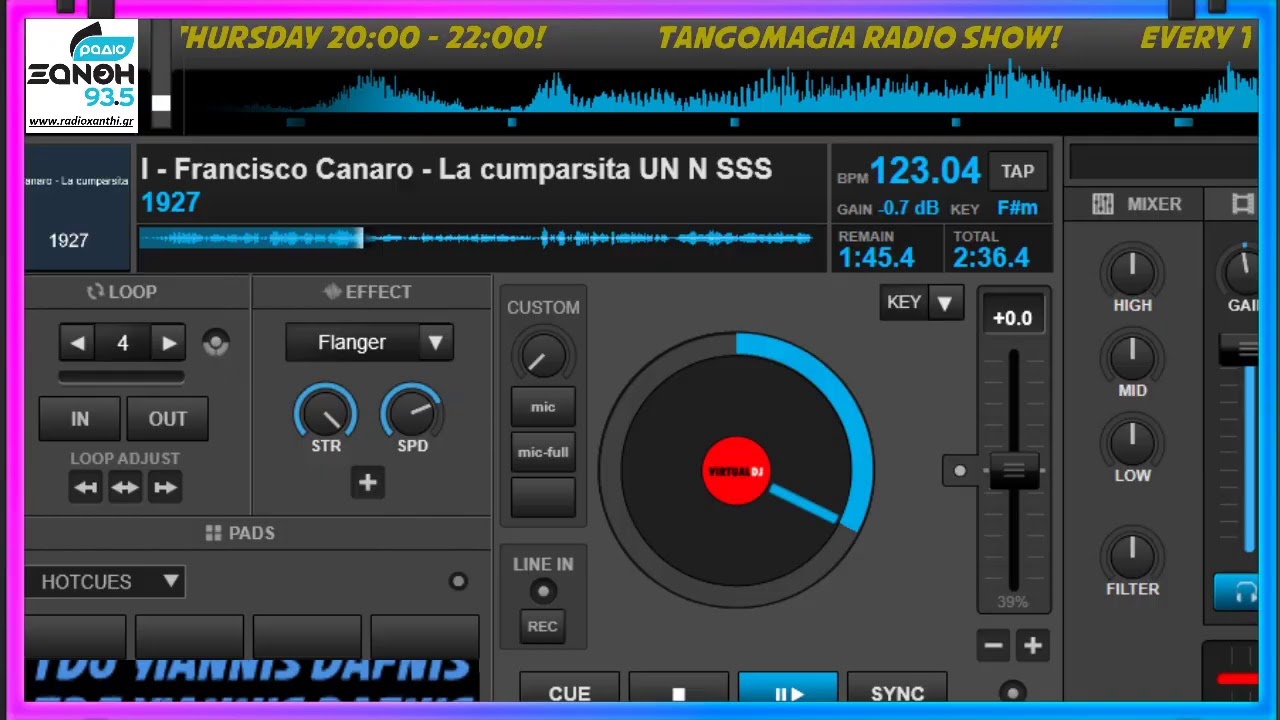This screenshot has width=1280, height=720.
Task: Click the track waveform progress bar
Action: (x=476, y=238)
